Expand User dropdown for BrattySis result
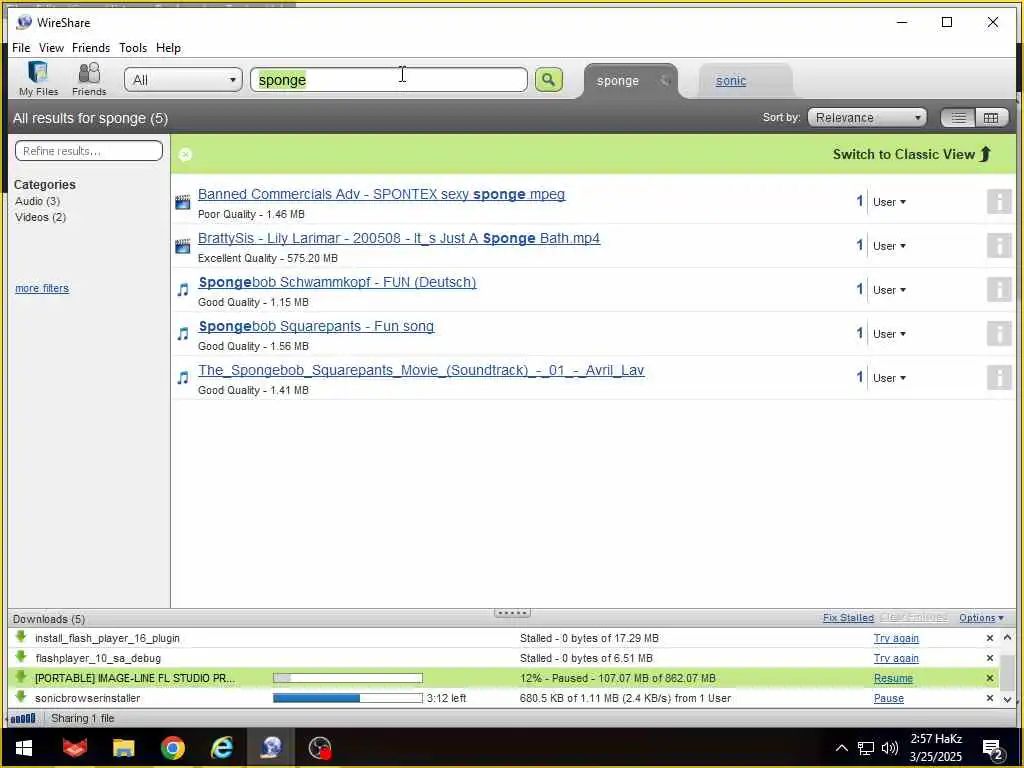This screenshot has height=768, width=1024. (x=889, y=246)
